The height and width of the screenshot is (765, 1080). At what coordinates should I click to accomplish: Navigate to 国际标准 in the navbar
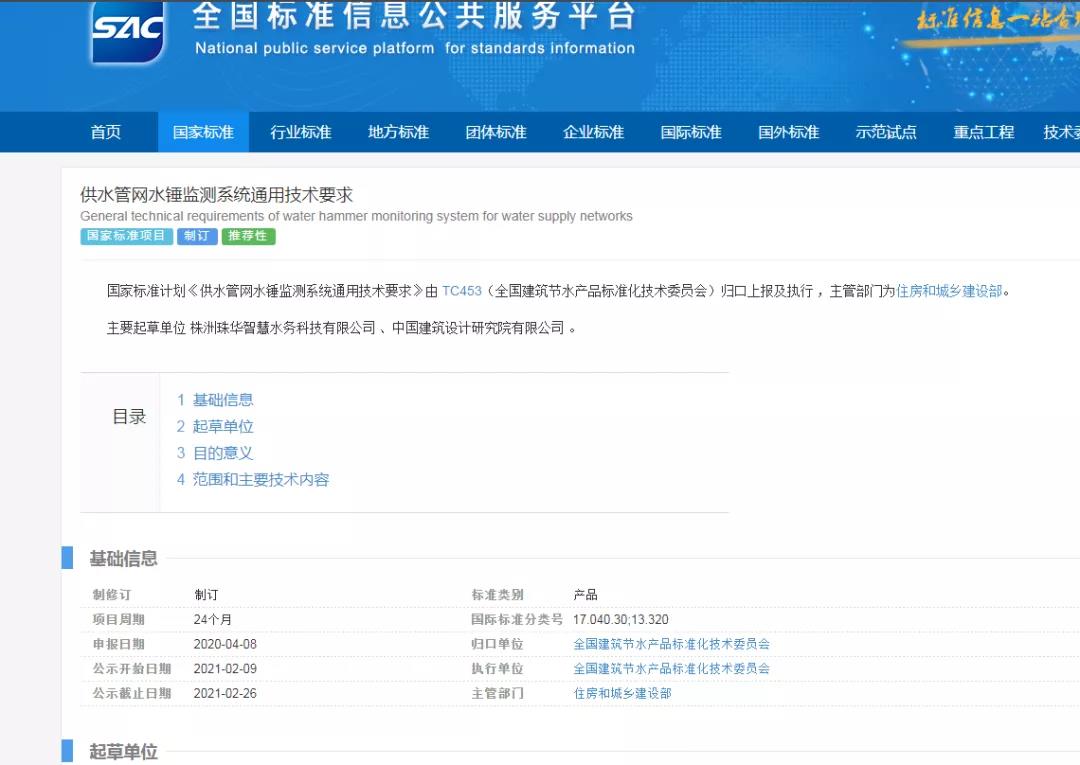(x=691, y=132)
